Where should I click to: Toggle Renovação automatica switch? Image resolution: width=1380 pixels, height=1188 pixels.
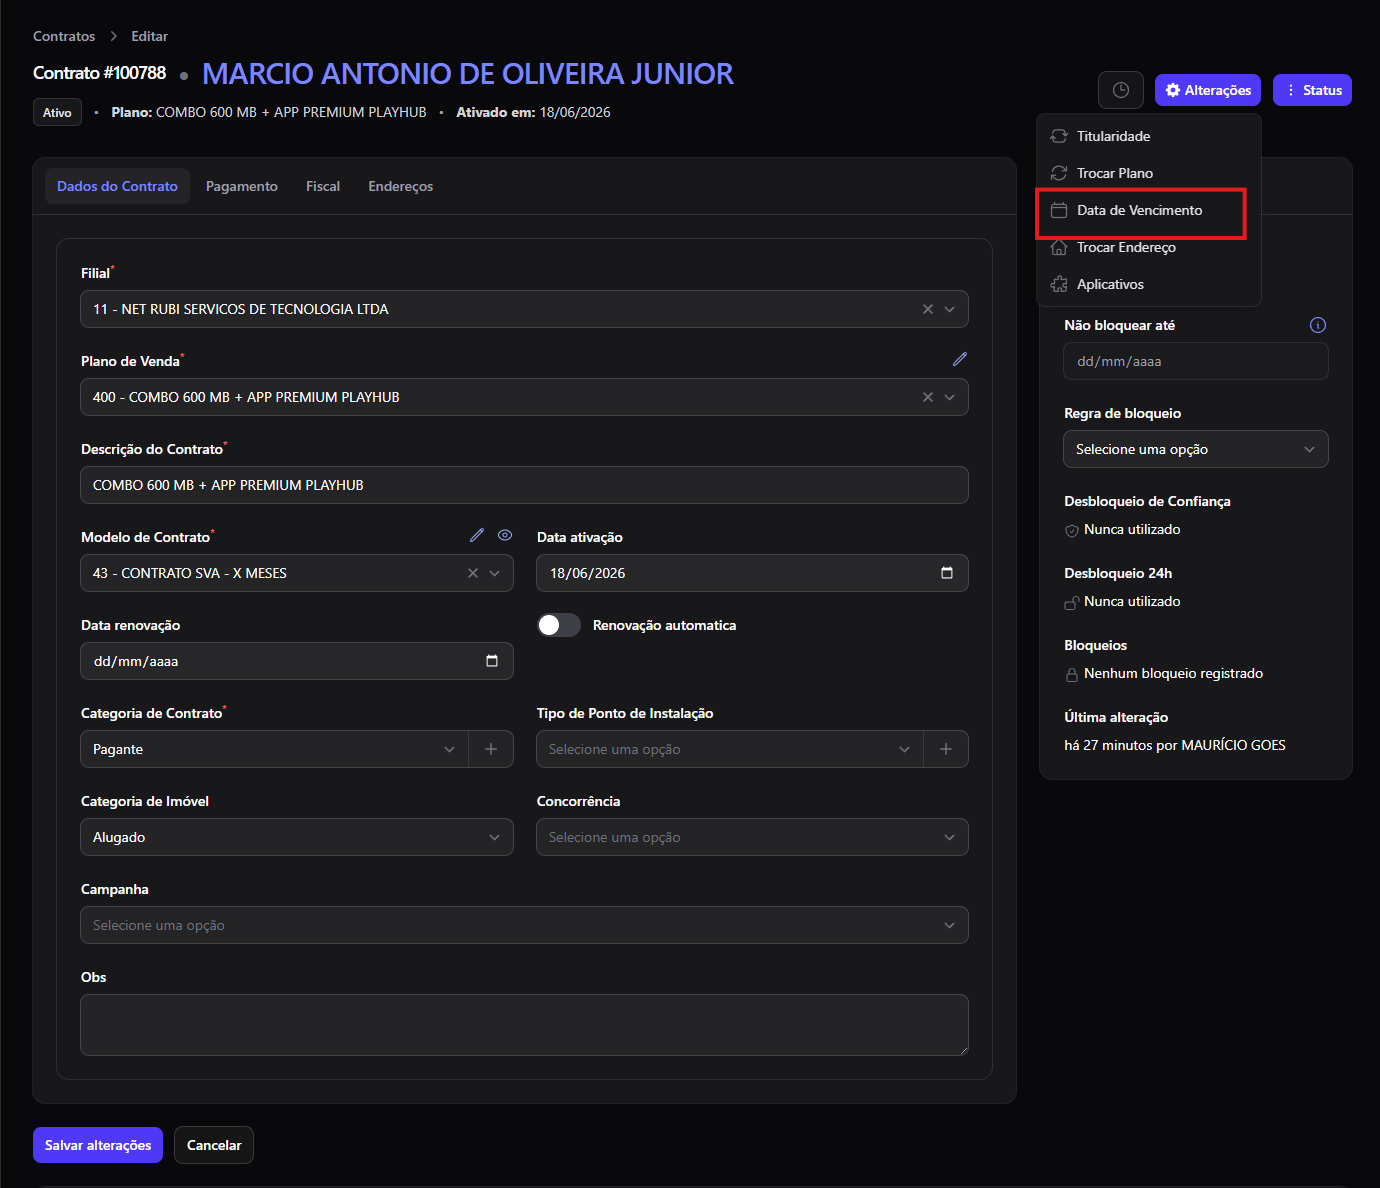[x=559, y=625]
